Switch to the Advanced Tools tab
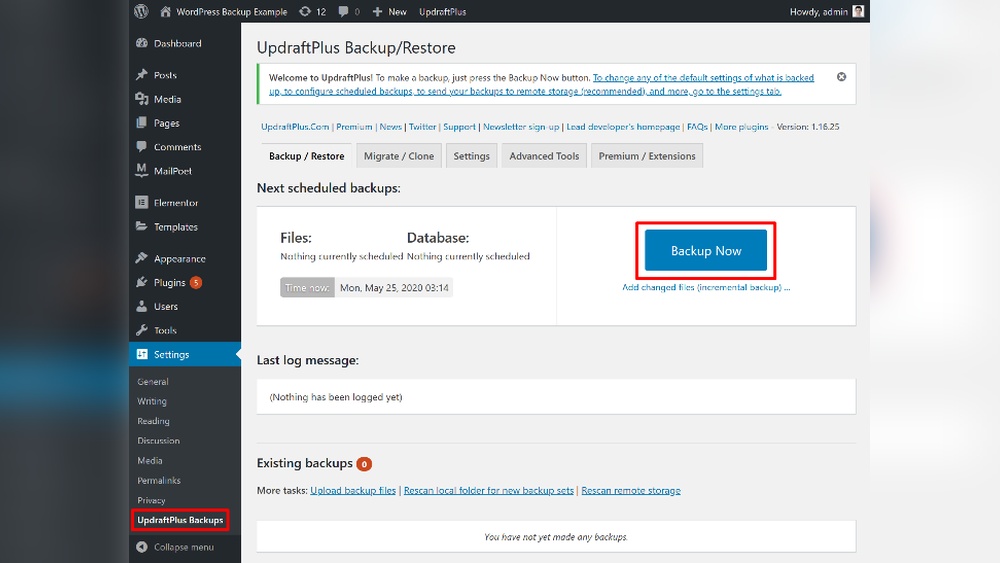 click(544, 156)
